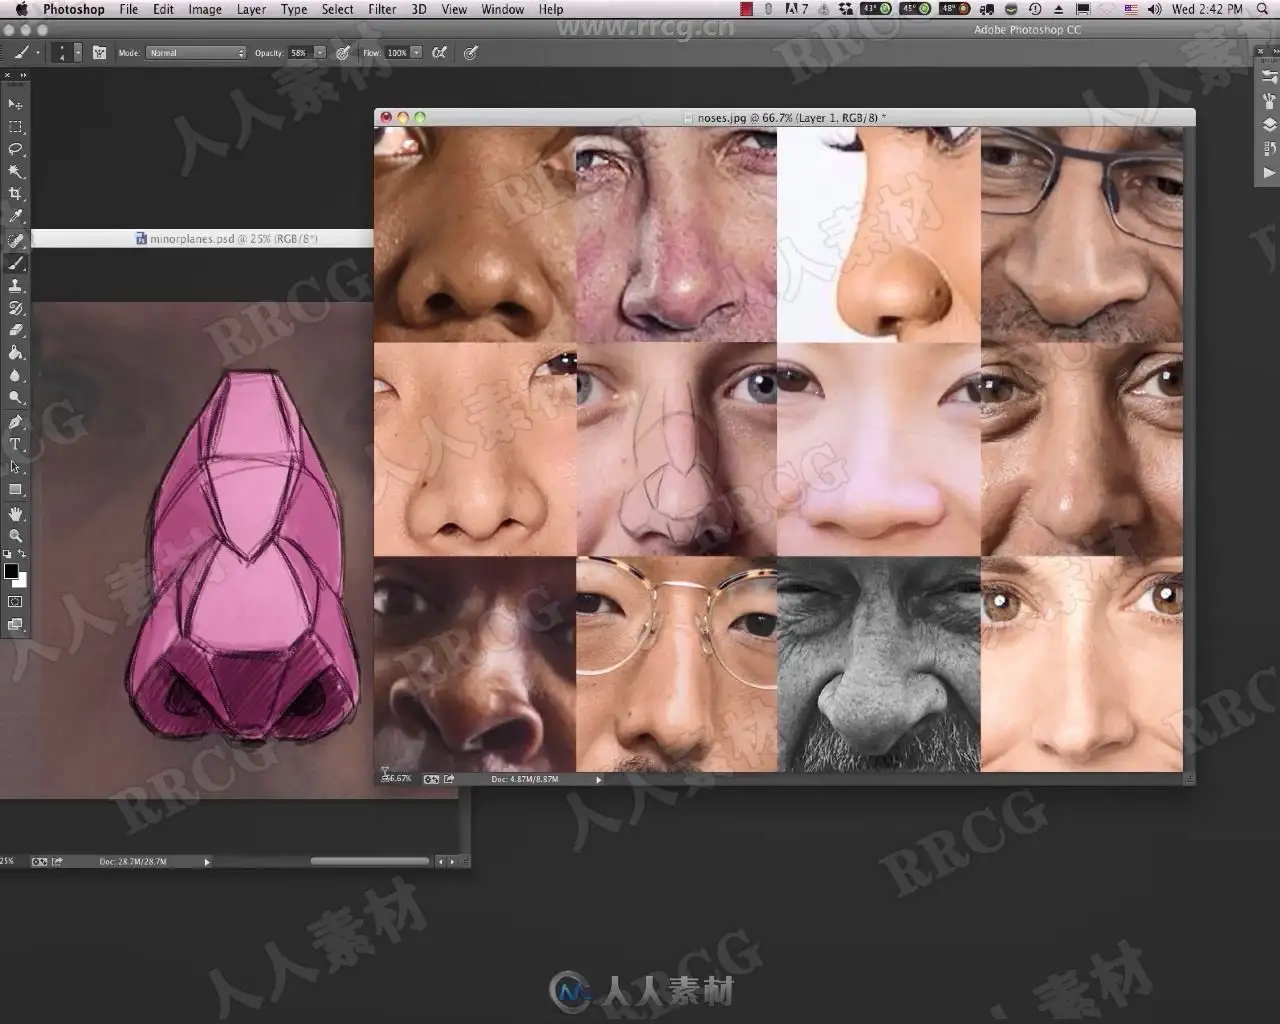This screenshot has height=1024, width=1280.
Task: Select the Clone Stamp tool
Action: (x=15, y=286)
